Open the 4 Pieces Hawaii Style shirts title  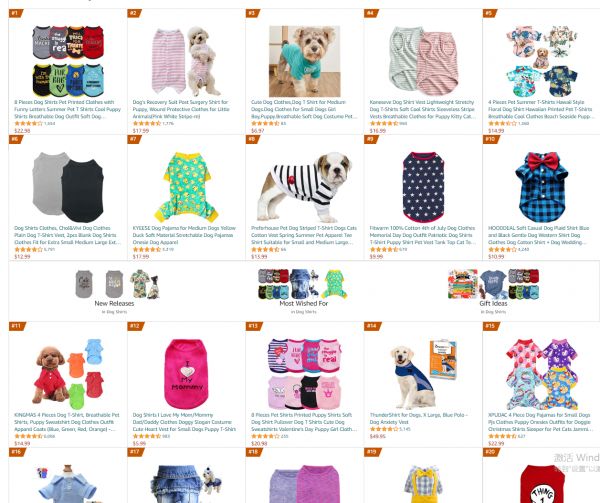[541, 109]
